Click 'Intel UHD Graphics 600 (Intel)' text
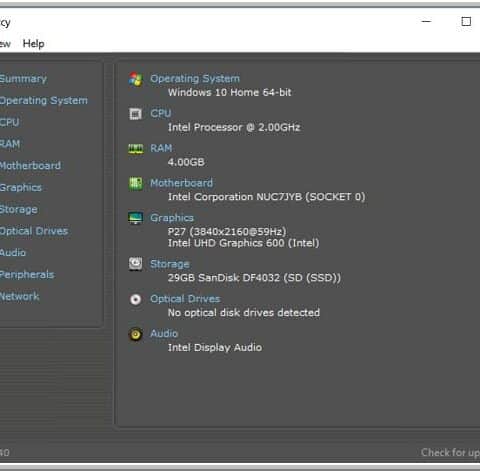Image resolution: width=480 pixels, height=471 pixels. pyautogui.click(x=244, y=243)
